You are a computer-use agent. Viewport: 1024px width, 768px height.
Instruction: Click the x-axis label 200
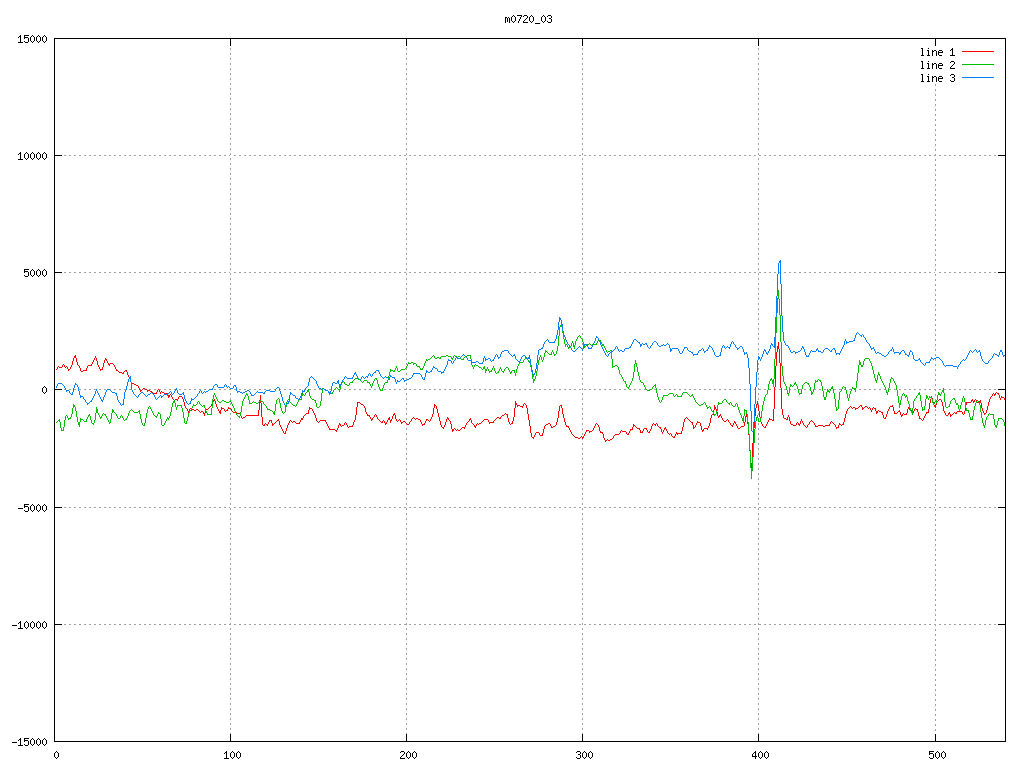click(408, 756)
